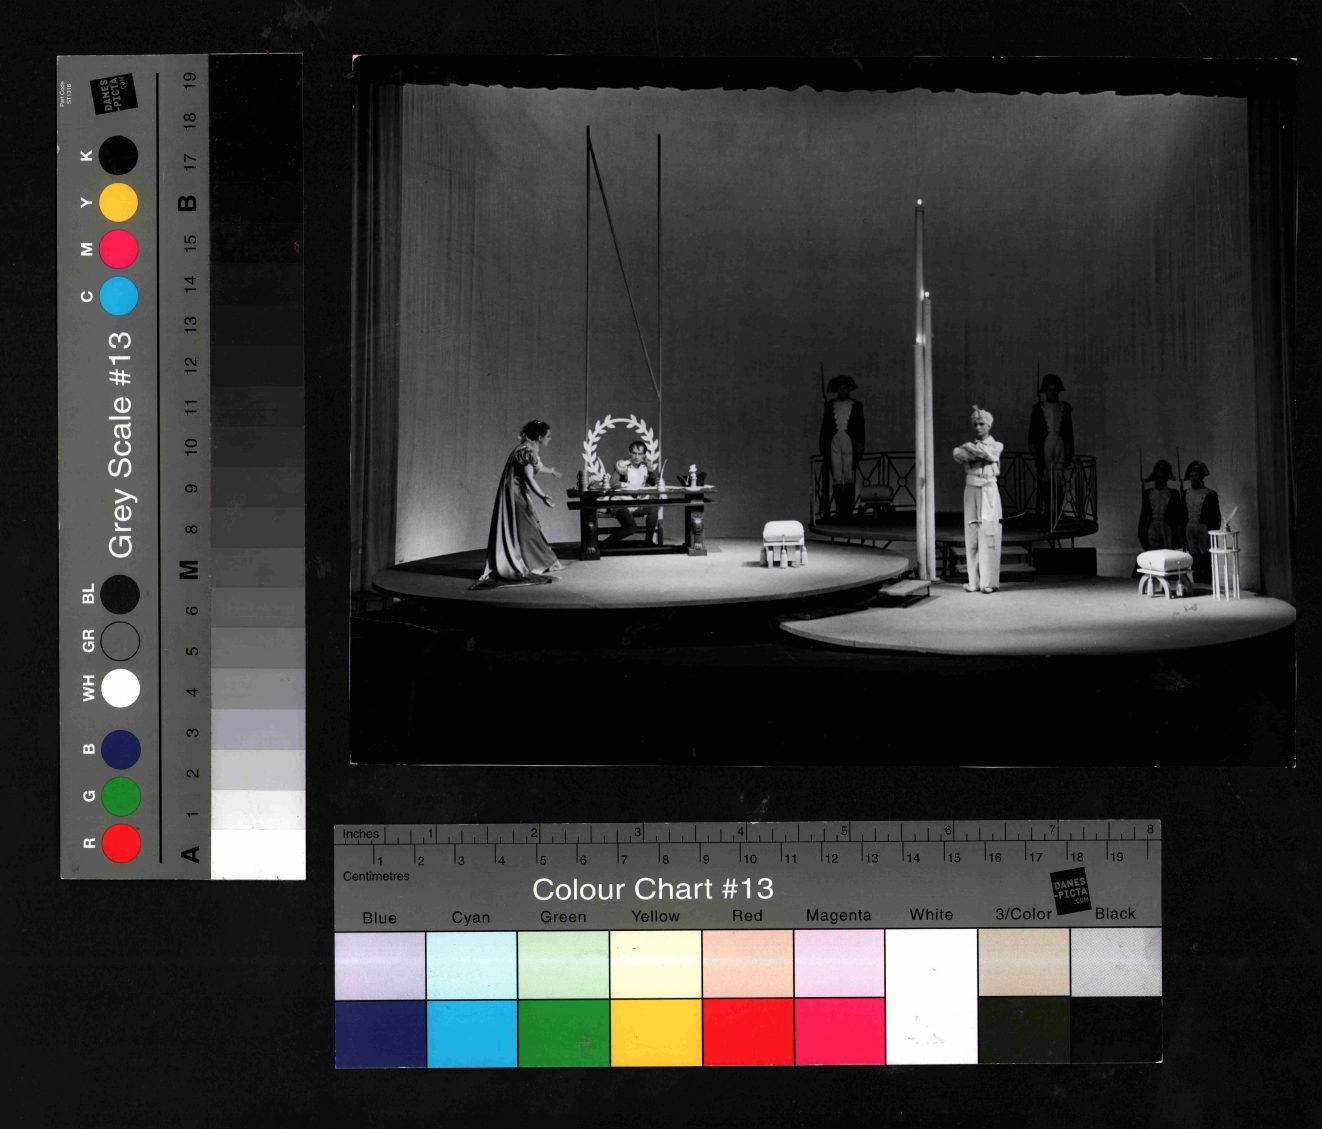This screenshot has height=1129, width=1322.
Task: Click the white circle labeled WH
Action: coord(121,688)
